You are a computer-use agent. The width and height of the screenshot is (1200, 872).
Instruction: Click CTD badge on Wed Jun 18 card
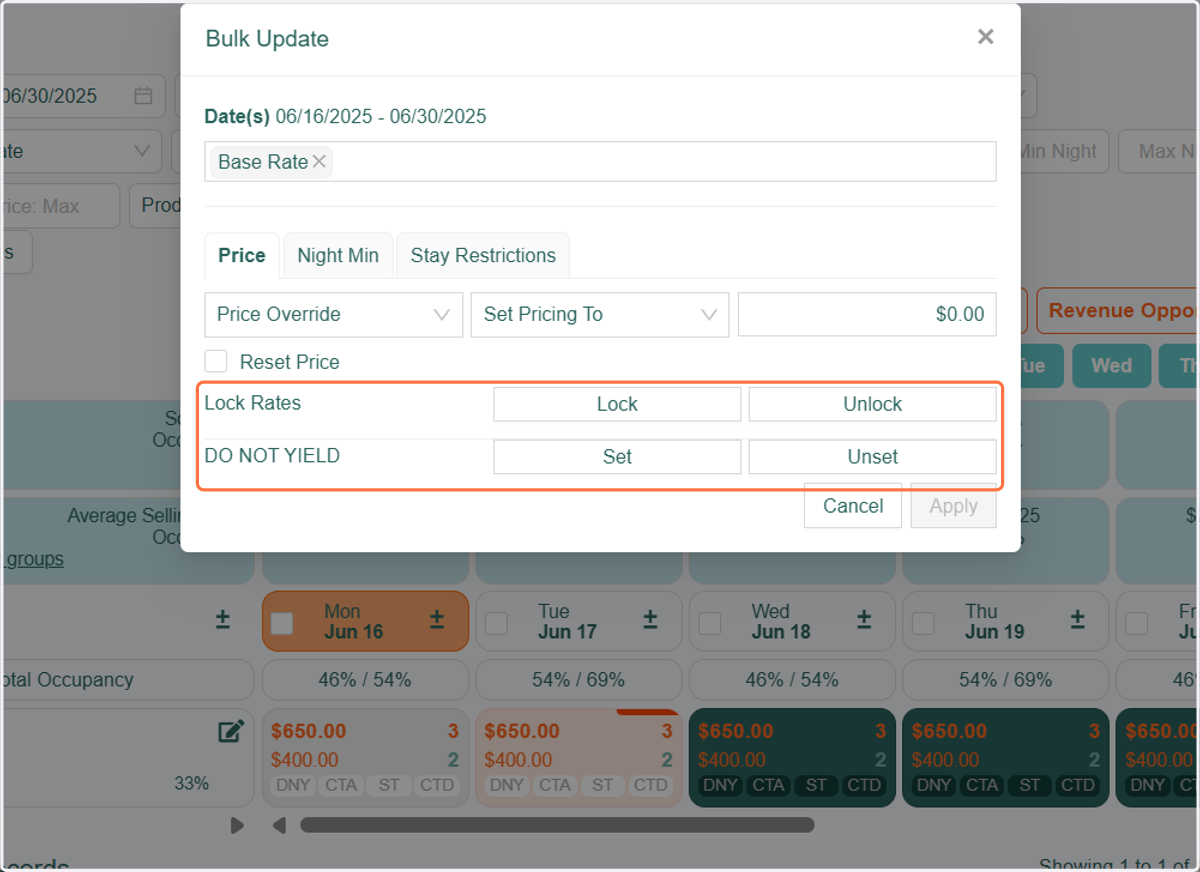click(864, 785)
